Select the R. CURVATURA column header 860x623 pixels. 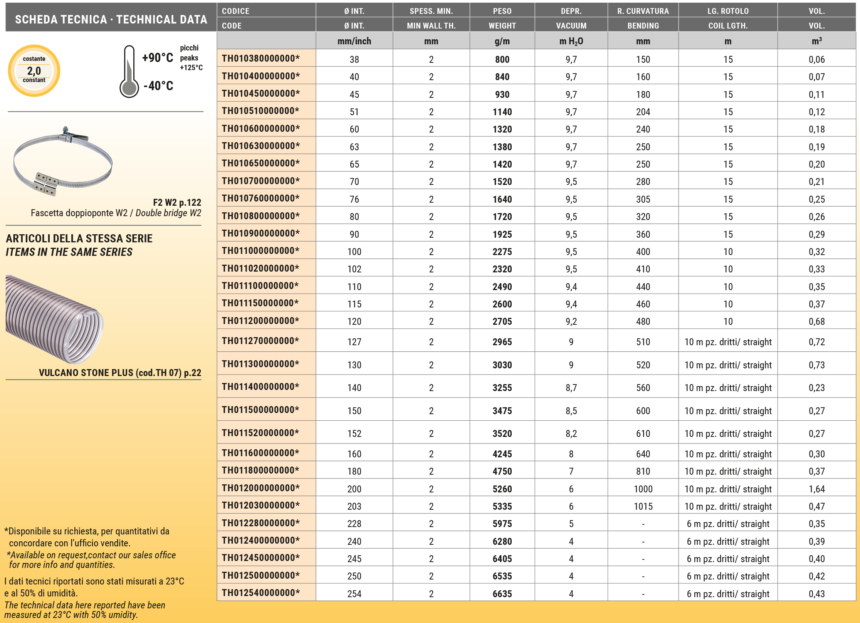(x=642, y=9)
